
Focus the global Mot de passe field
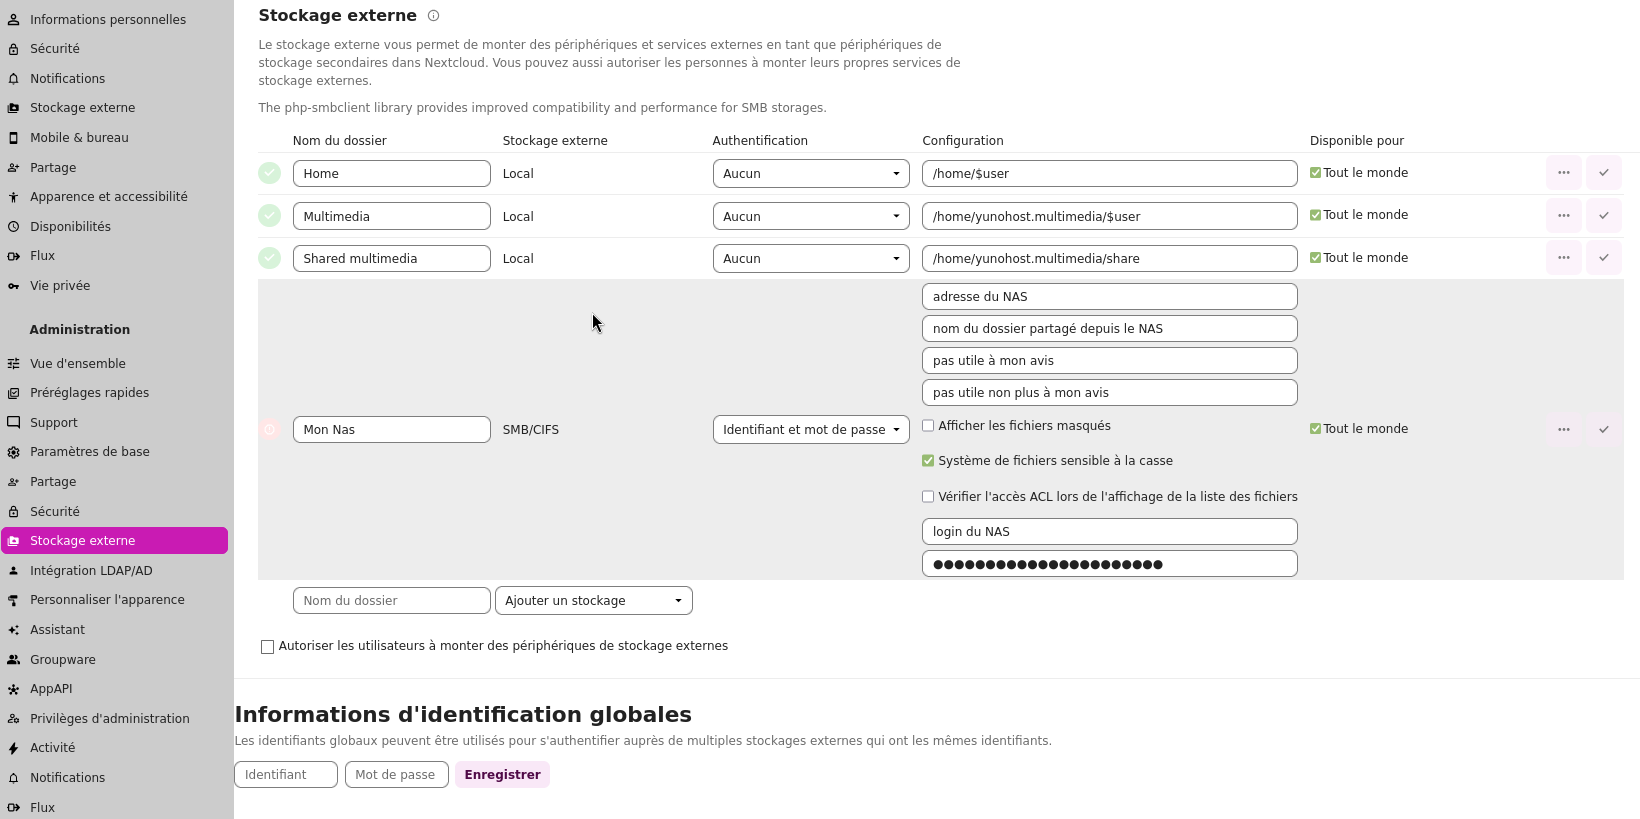pos(396,775)
